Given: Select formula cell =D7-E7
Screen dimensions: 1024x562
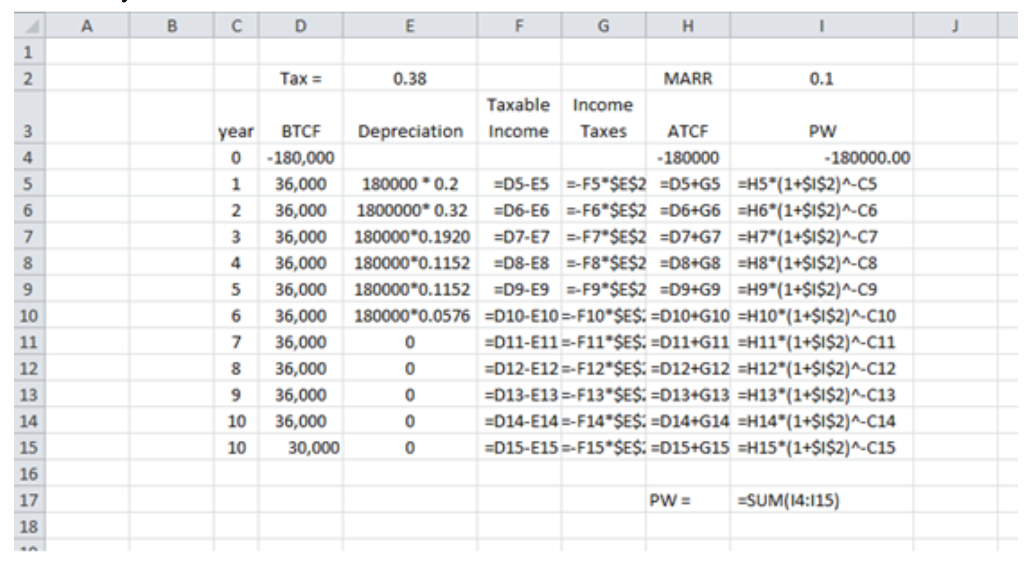Looking at the screenshot, I should coord(519,236).
